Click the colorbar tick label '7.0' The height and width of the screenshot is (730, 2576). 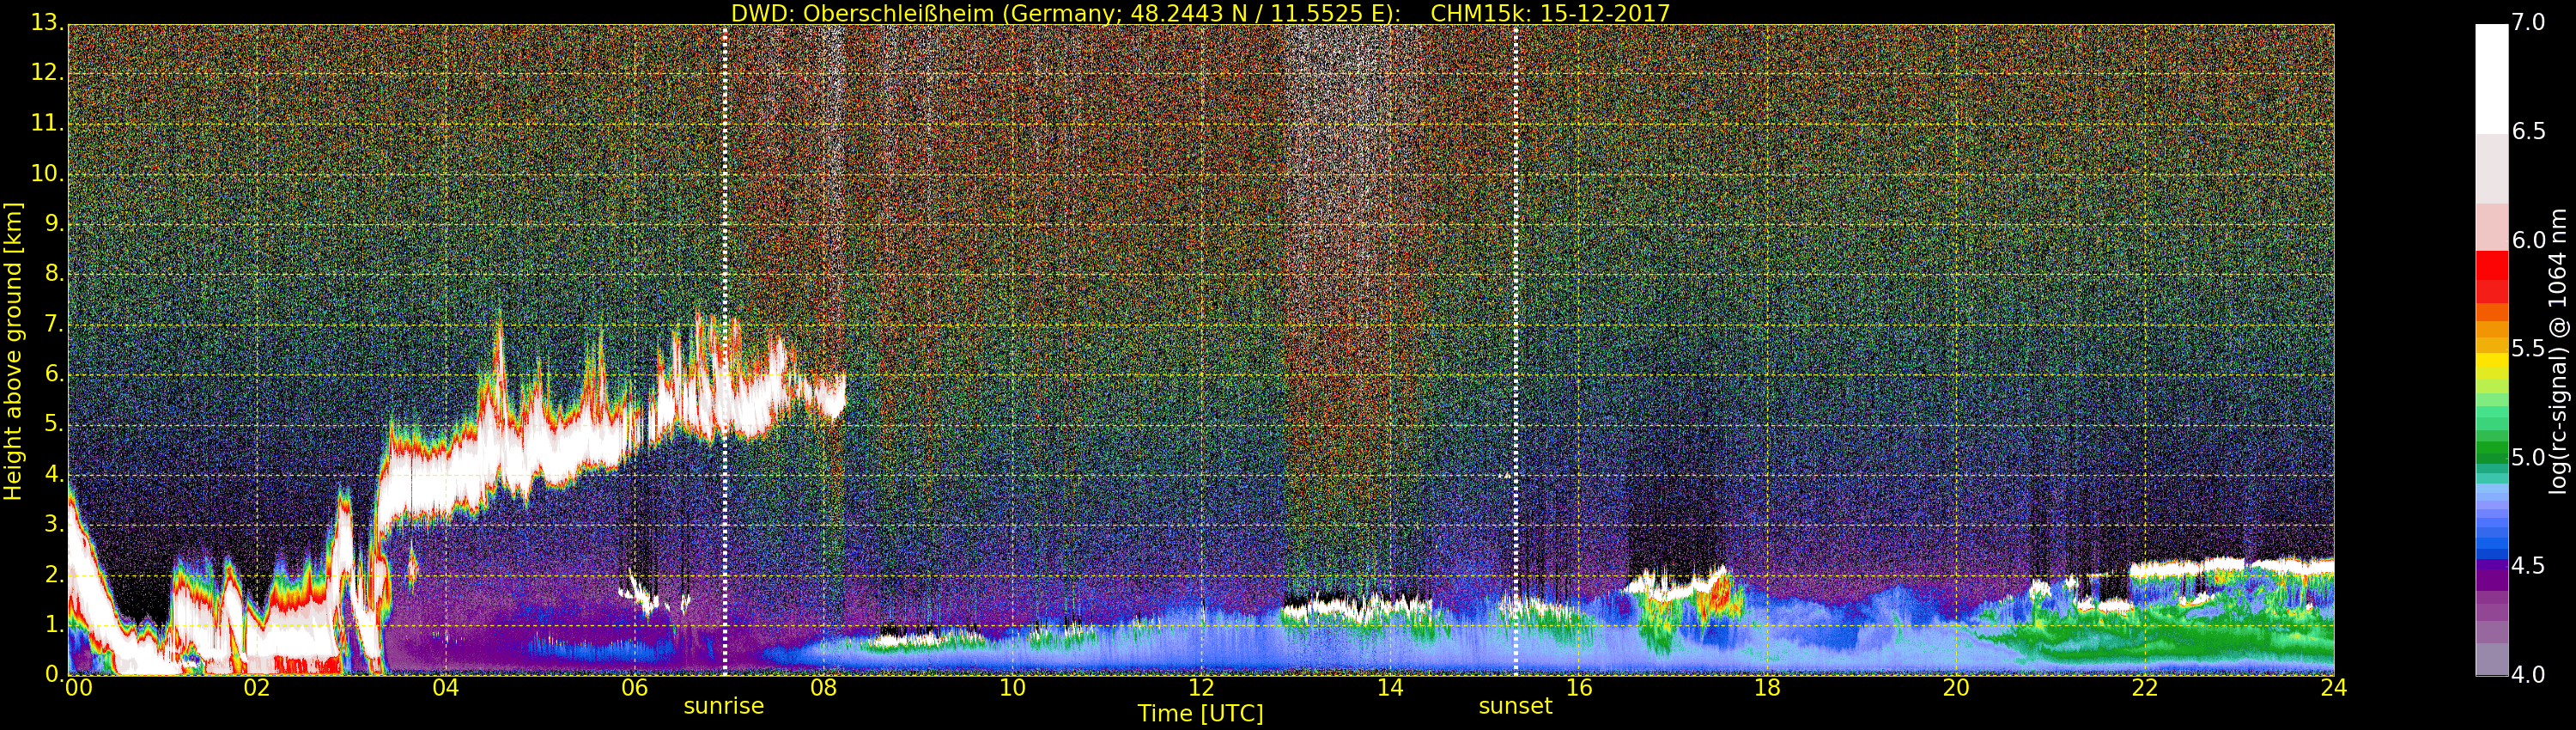pyautogui.click(x=2528, y=22)
